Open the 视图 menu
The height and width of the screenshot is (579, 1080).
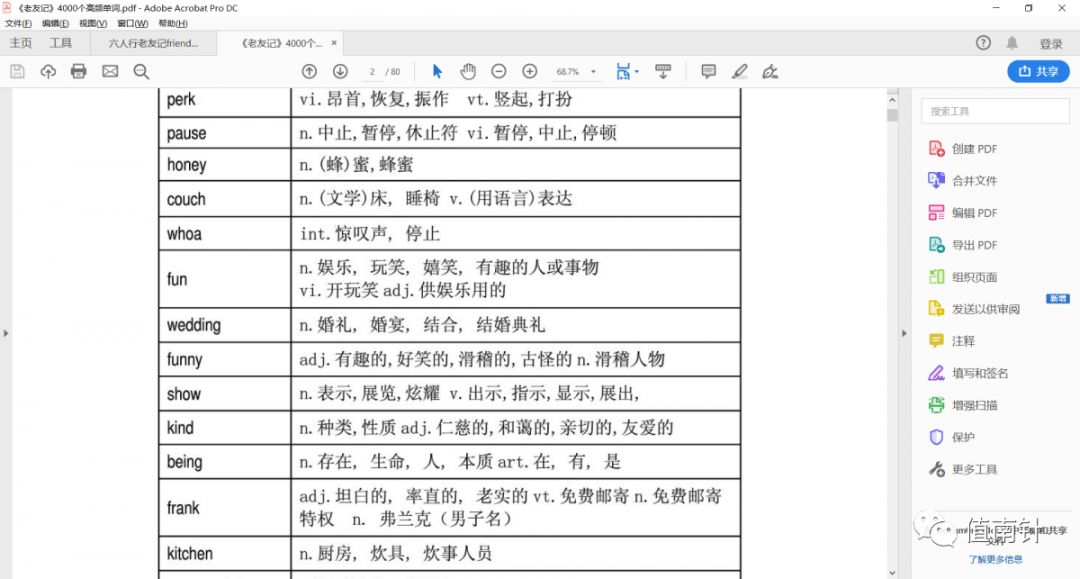[x=93, y=23]
